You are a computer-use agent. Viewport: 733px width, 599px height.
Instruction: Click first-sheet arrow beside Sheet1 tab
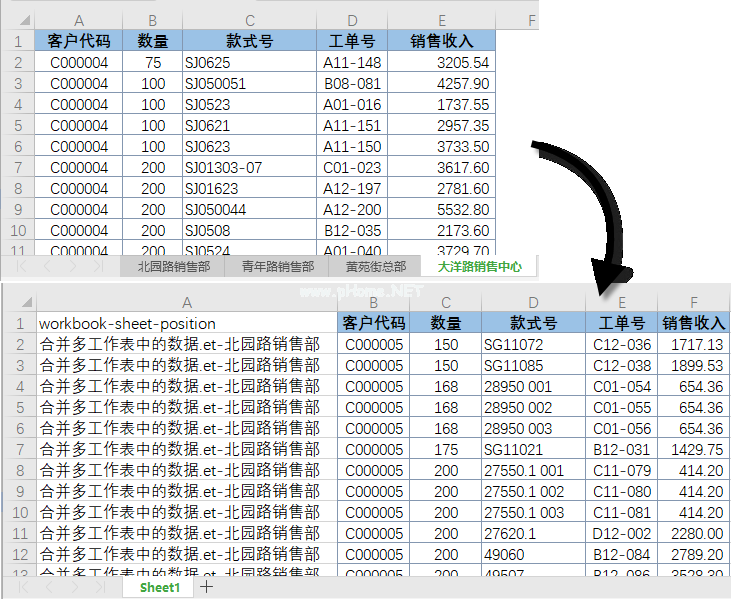click(x=22, y=587)
